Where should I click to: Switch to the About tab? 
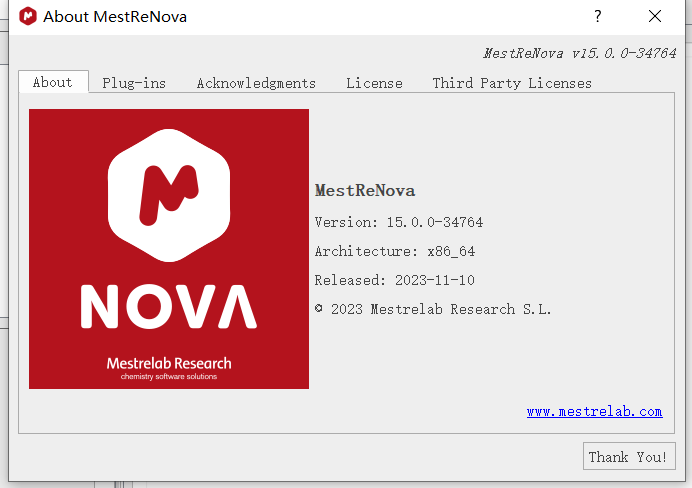[x=53, y=82]
